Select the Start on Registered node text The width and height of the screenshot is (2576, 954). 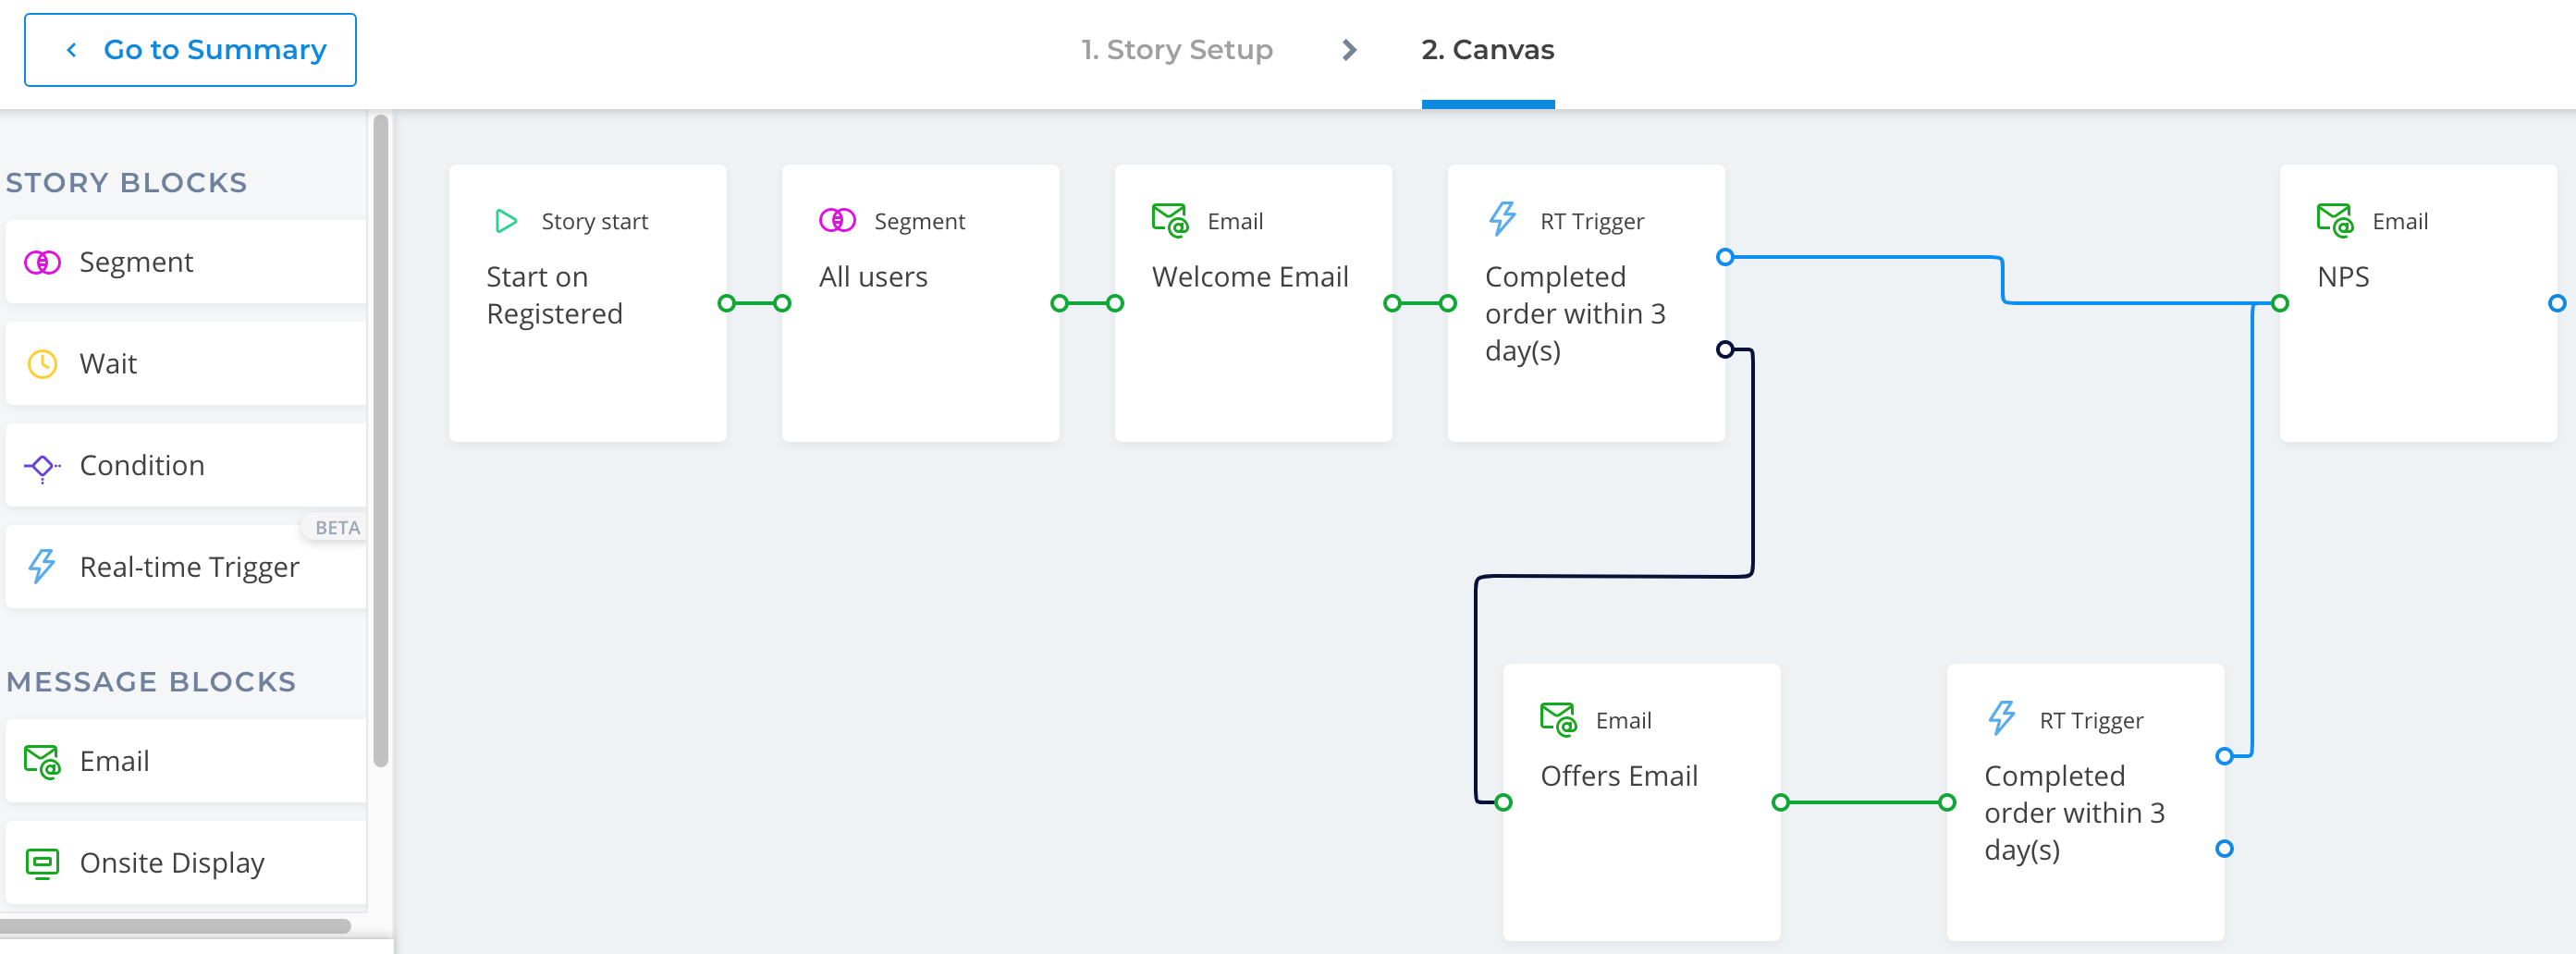point(554,295)
